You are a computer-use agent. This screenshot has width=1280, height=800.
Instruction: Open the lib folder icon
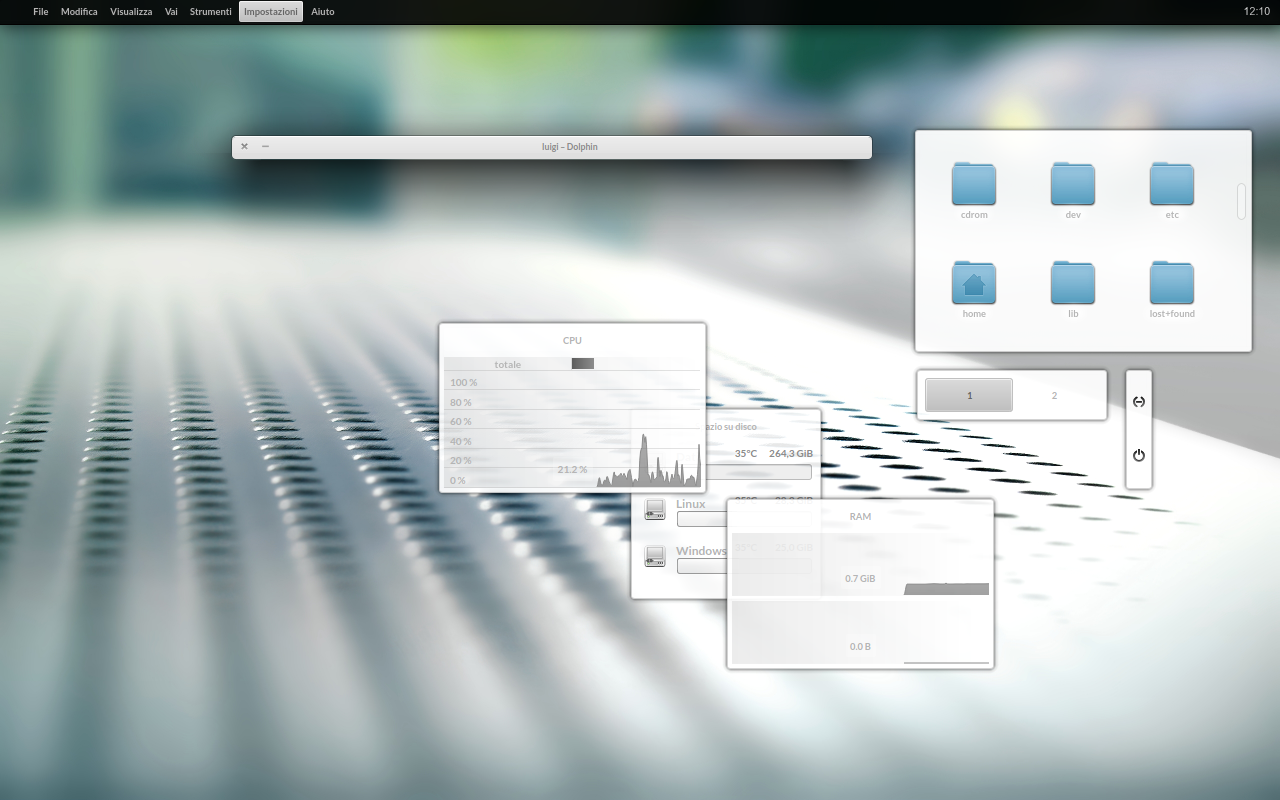(x=1073, y=283)
